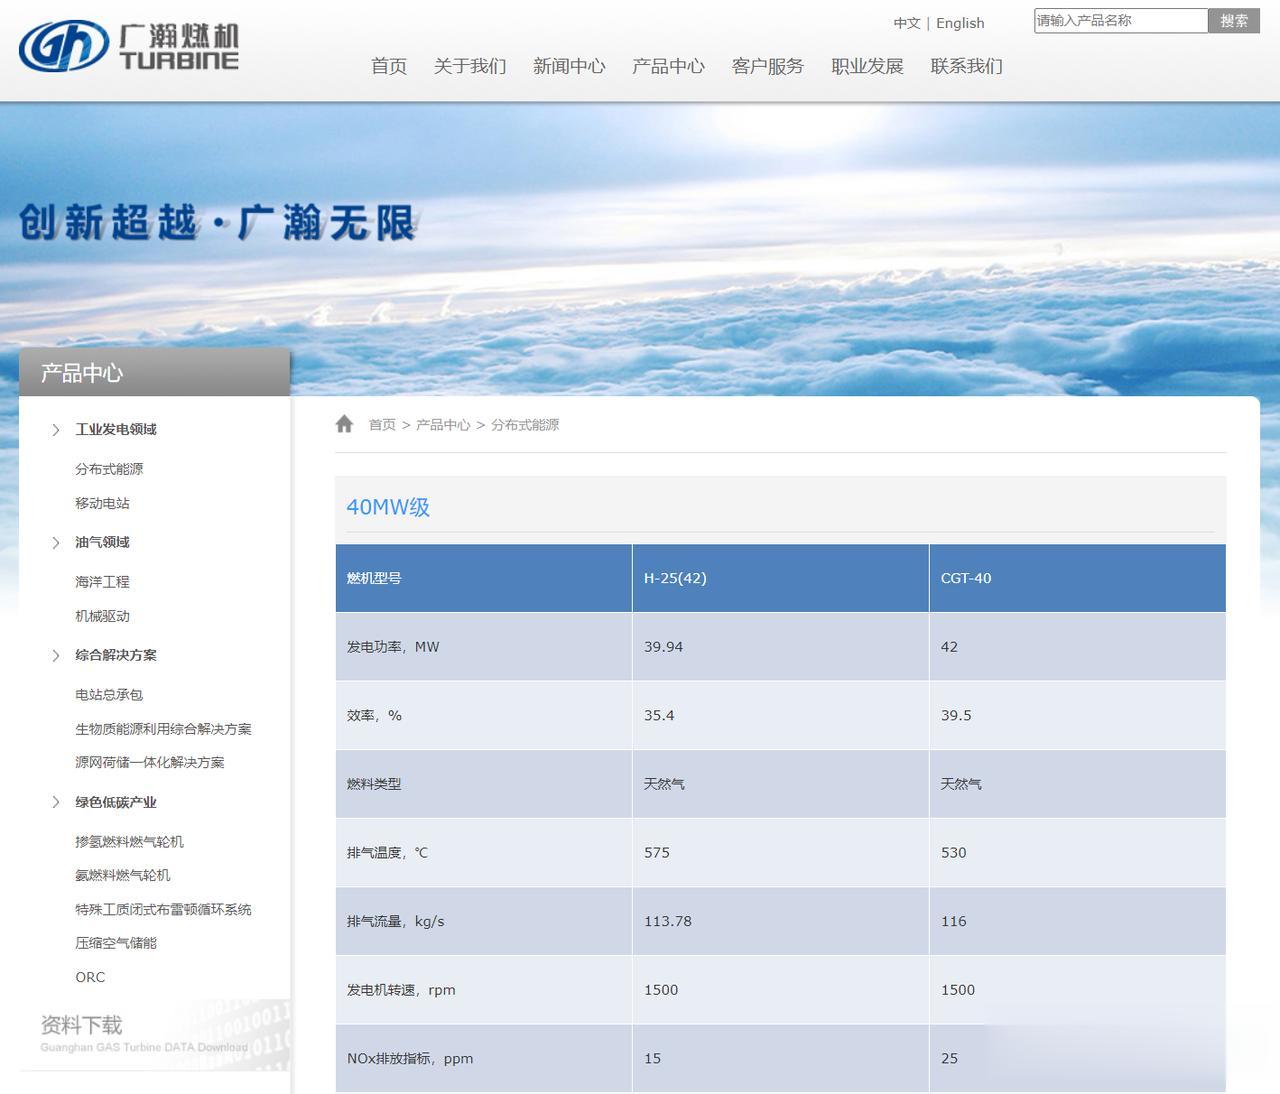Select 机械驱动 in sidebar
The width and height of the screenshot is (1280, 1094).
(102, 616)
